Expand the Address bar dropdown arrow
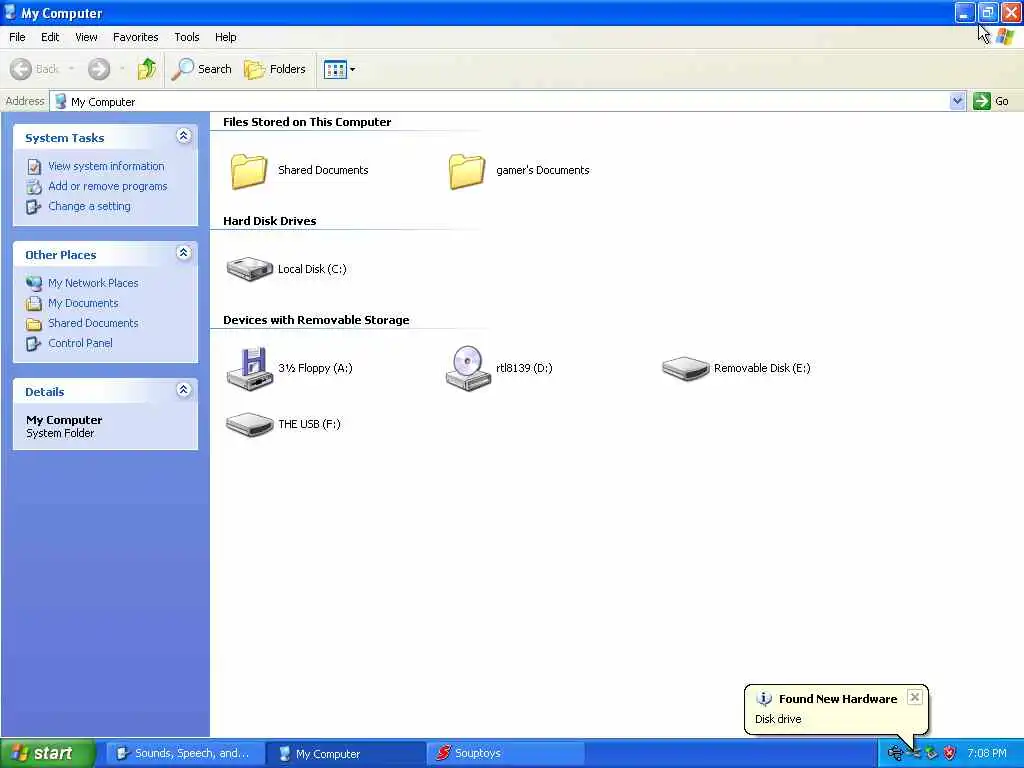 tap(957, 101)
